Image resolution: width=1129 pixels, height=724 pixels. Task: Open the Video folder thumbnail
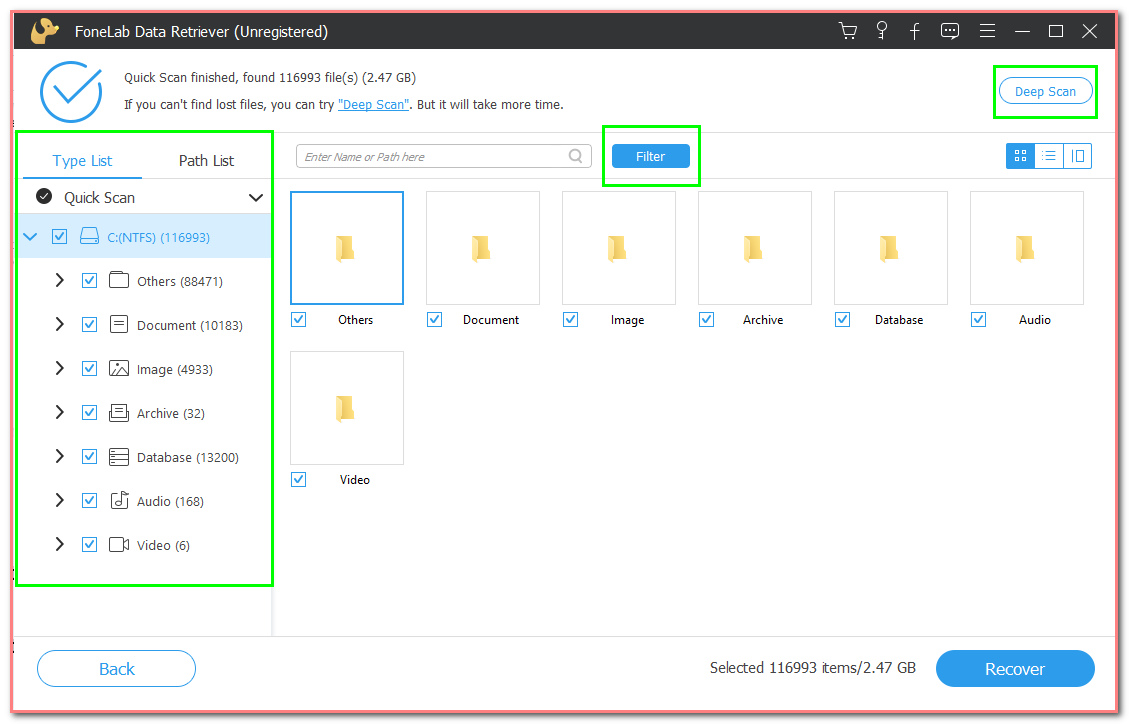click(346, 408)
